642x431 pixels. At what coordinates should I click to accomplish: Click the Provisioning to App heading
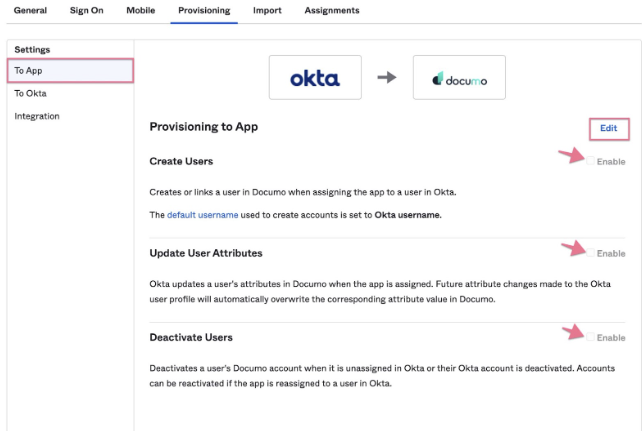pyautogui.click(x=203, y=127)
